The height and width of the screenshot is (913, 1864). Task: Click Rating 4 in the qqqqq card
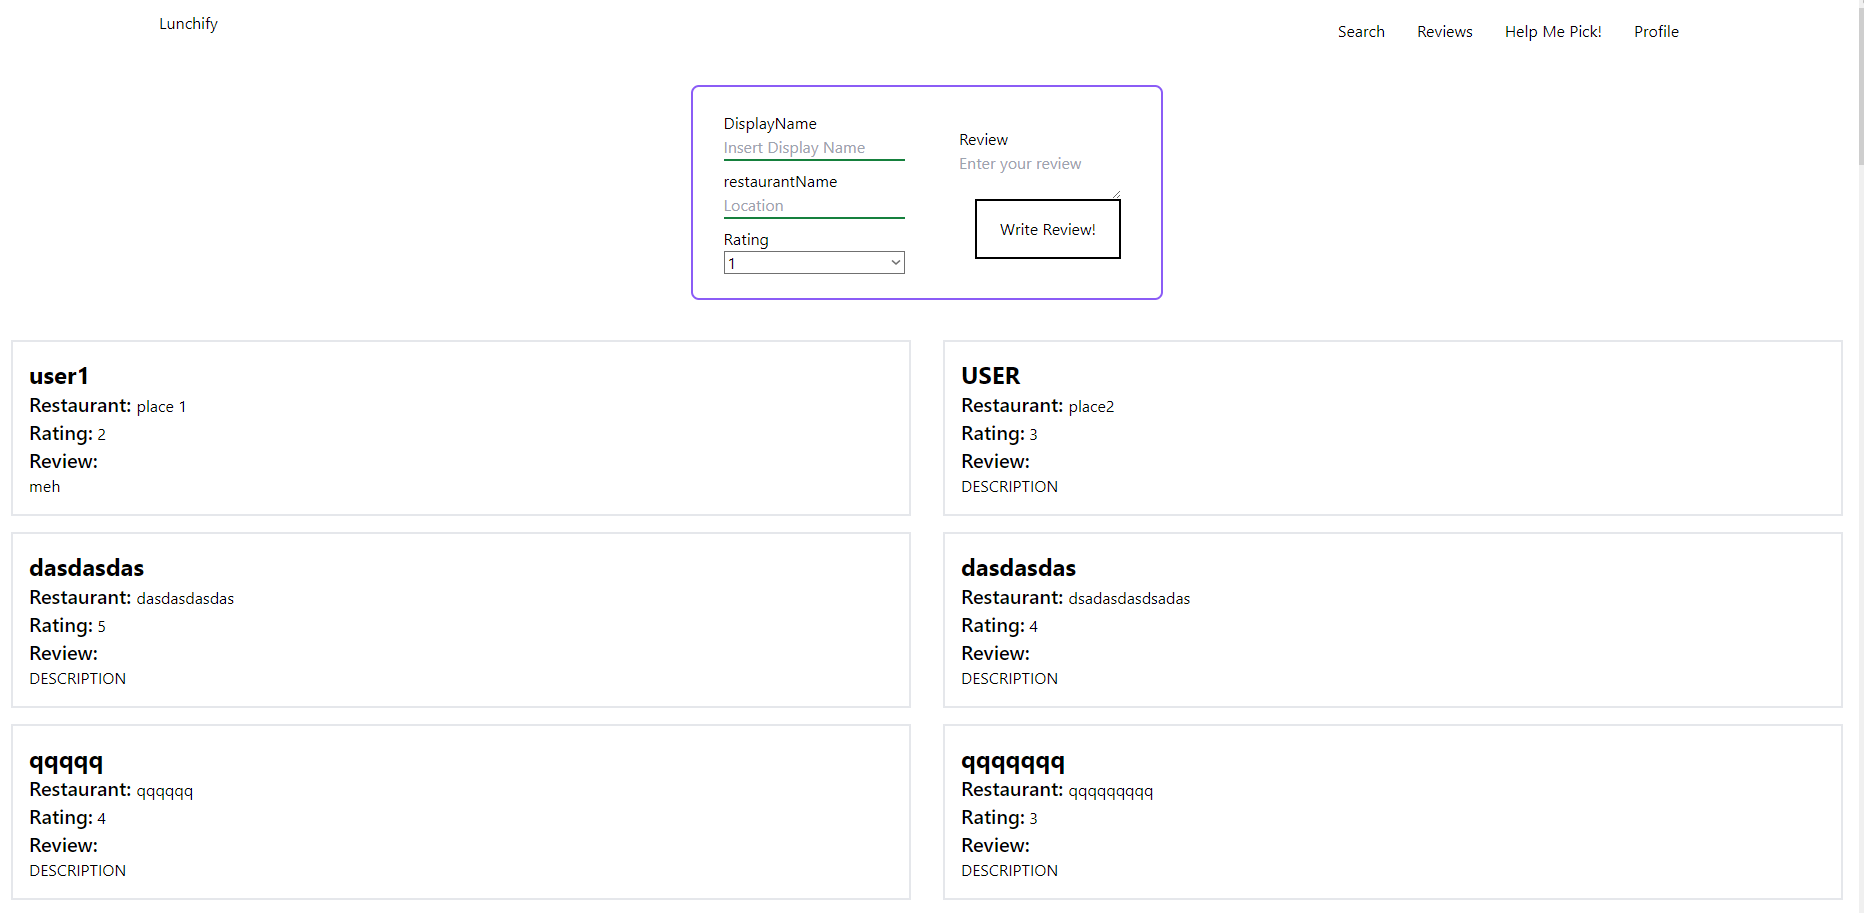click(x=67, y=818)
